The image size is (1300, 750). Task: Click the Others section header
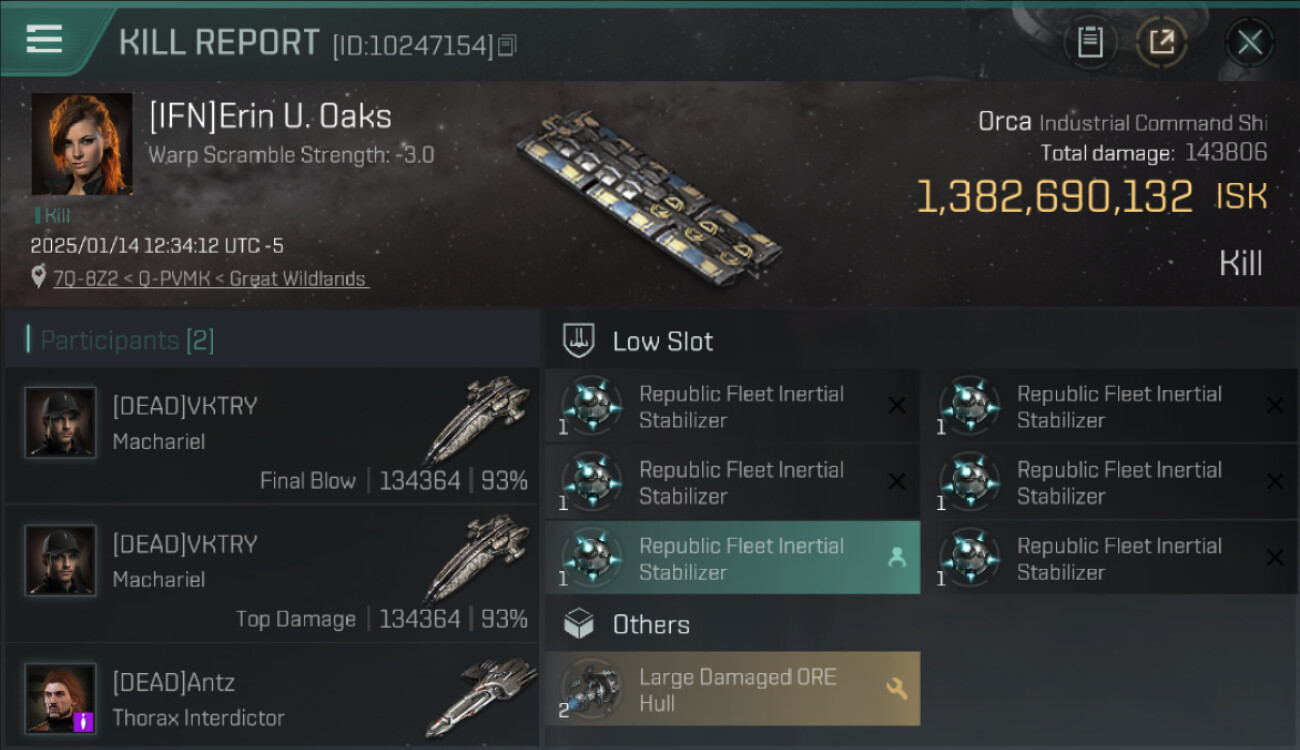pyautogui.click(x=651, y=625)
